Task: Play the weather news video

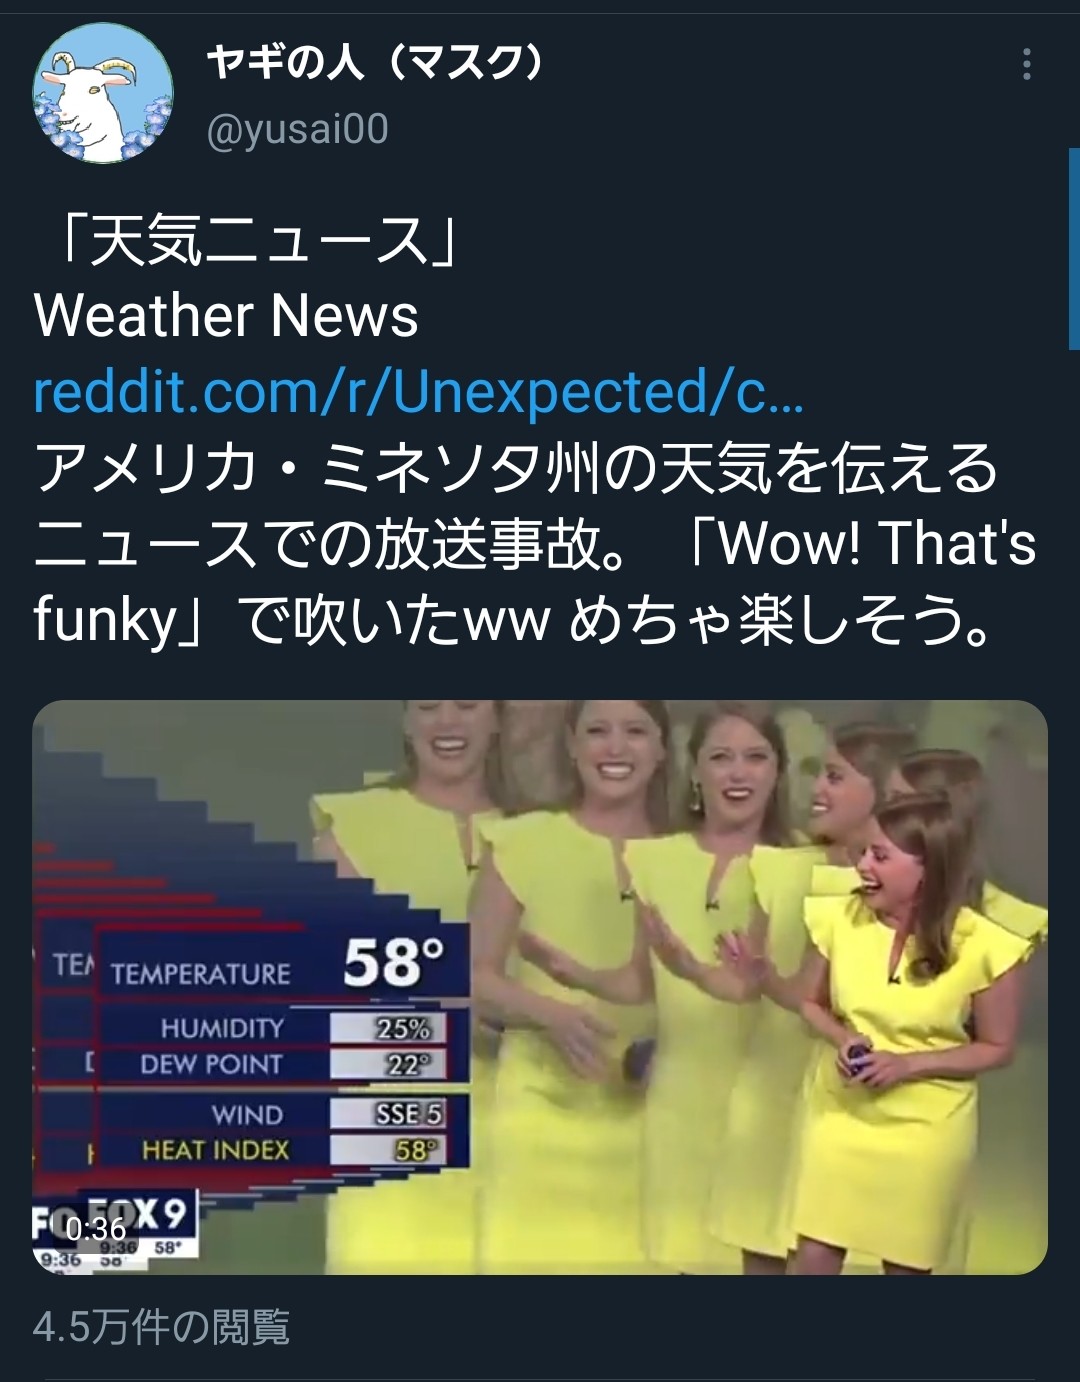Action: click(x=540, y=987)
